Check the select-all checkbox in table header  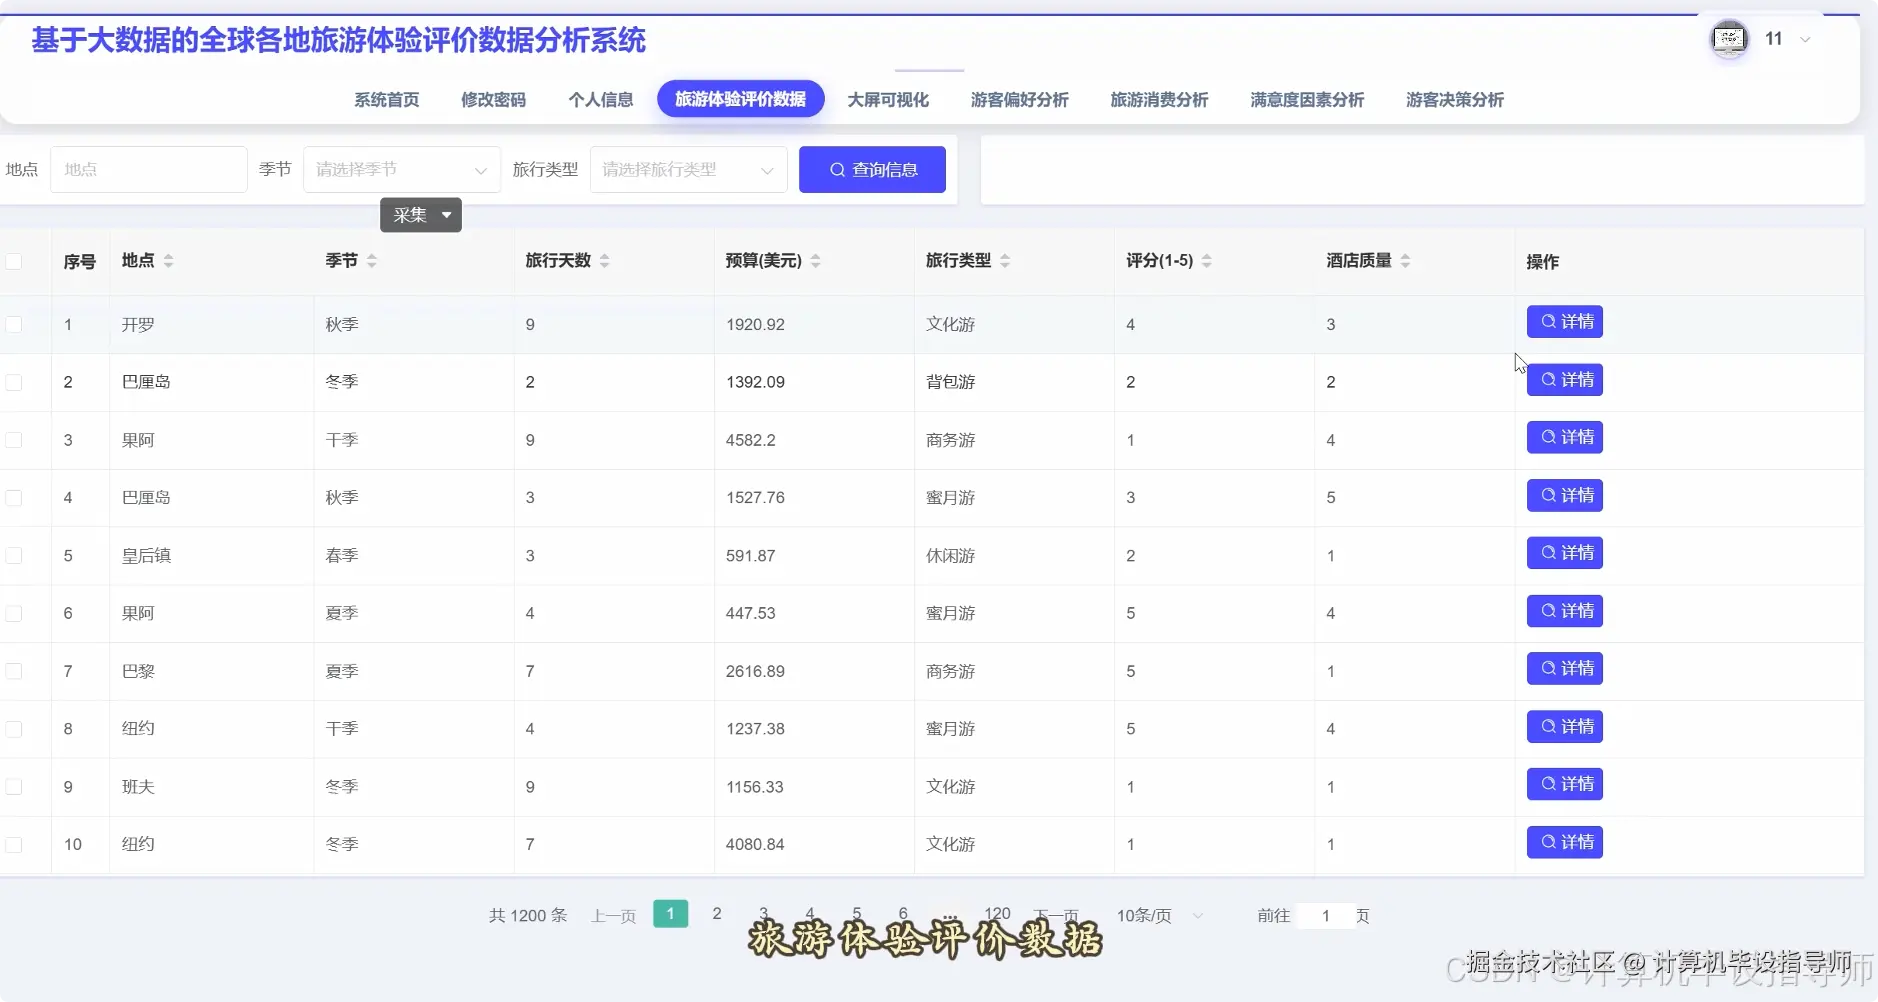coord(14,260)
